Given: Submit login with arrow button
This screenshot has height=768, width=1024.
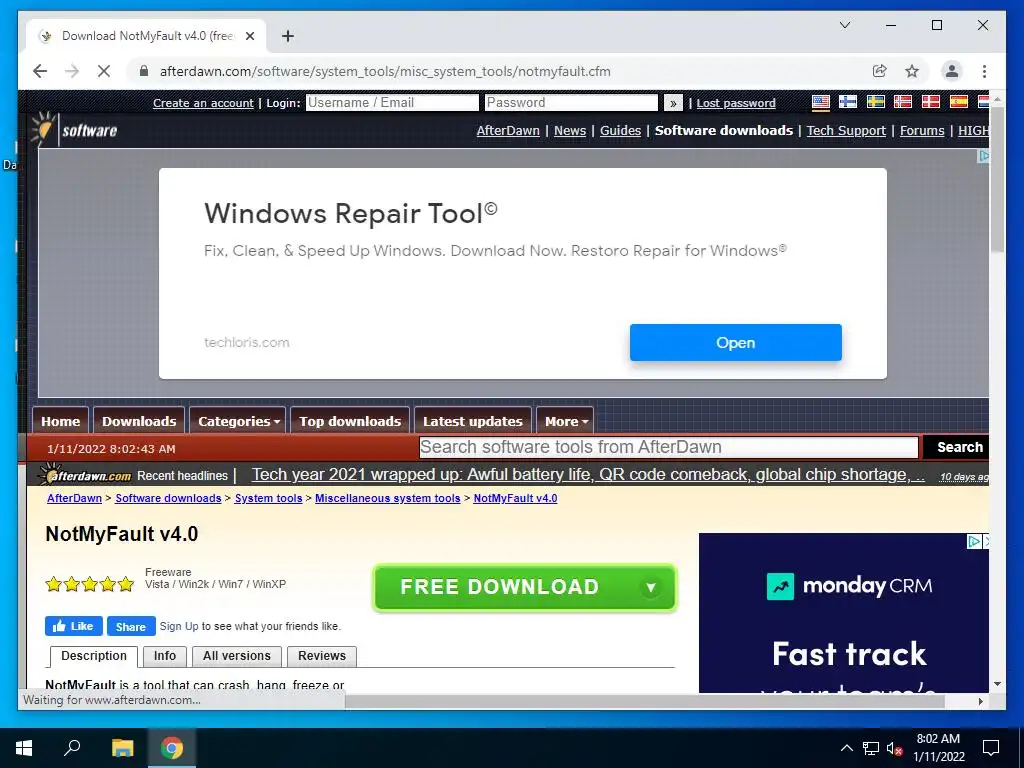Looking at the screenshot, I should 673,103.
